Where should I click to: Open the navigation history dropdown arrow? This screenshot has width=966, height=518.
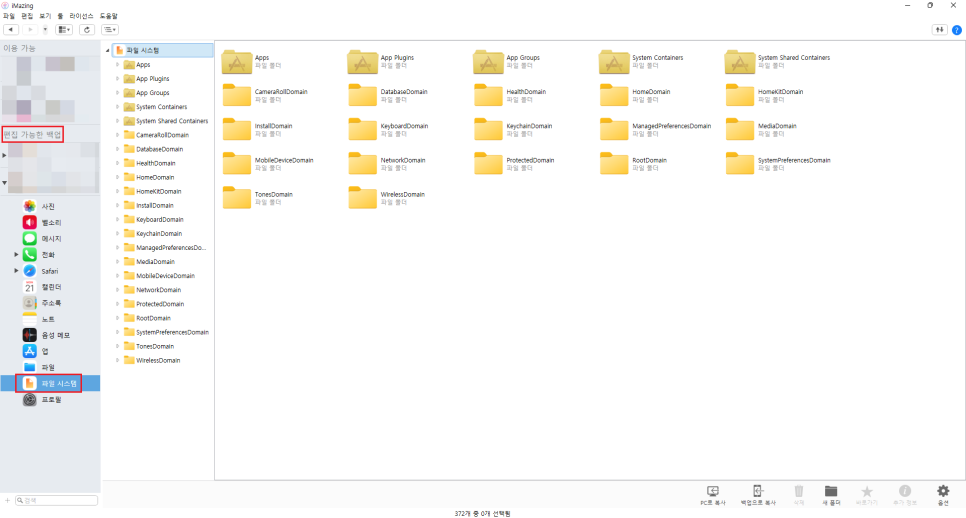pyautogui.click(x=45, y=30)
